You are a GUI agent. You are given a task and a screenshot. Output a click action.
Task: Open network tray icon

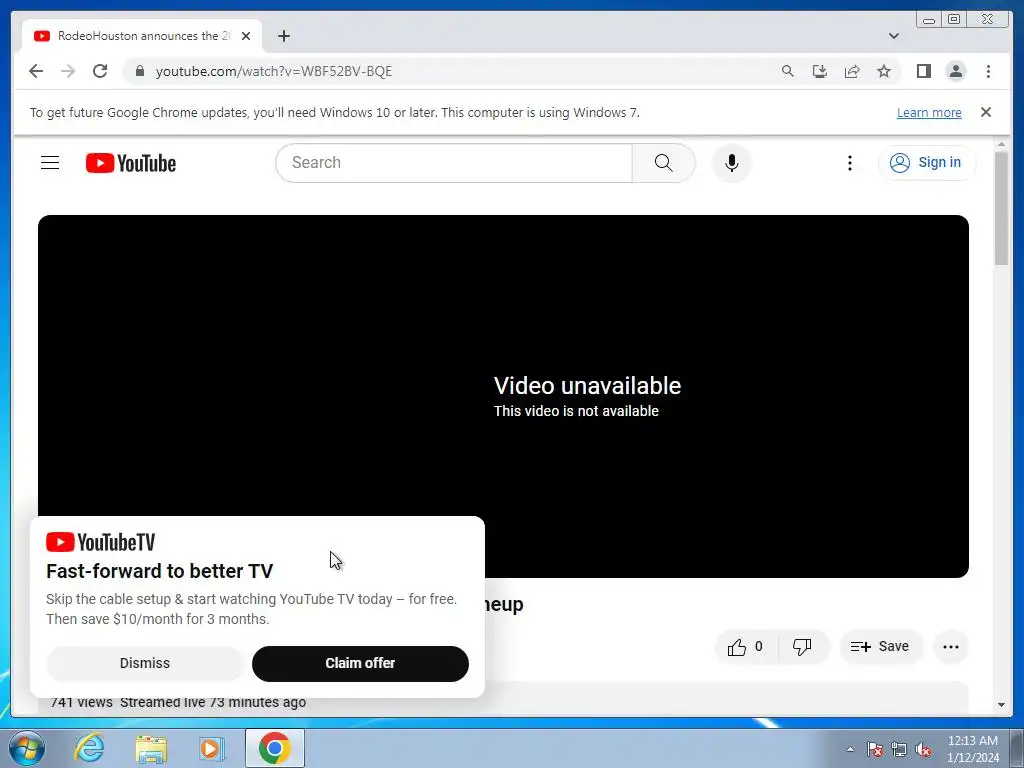(899, 750)
